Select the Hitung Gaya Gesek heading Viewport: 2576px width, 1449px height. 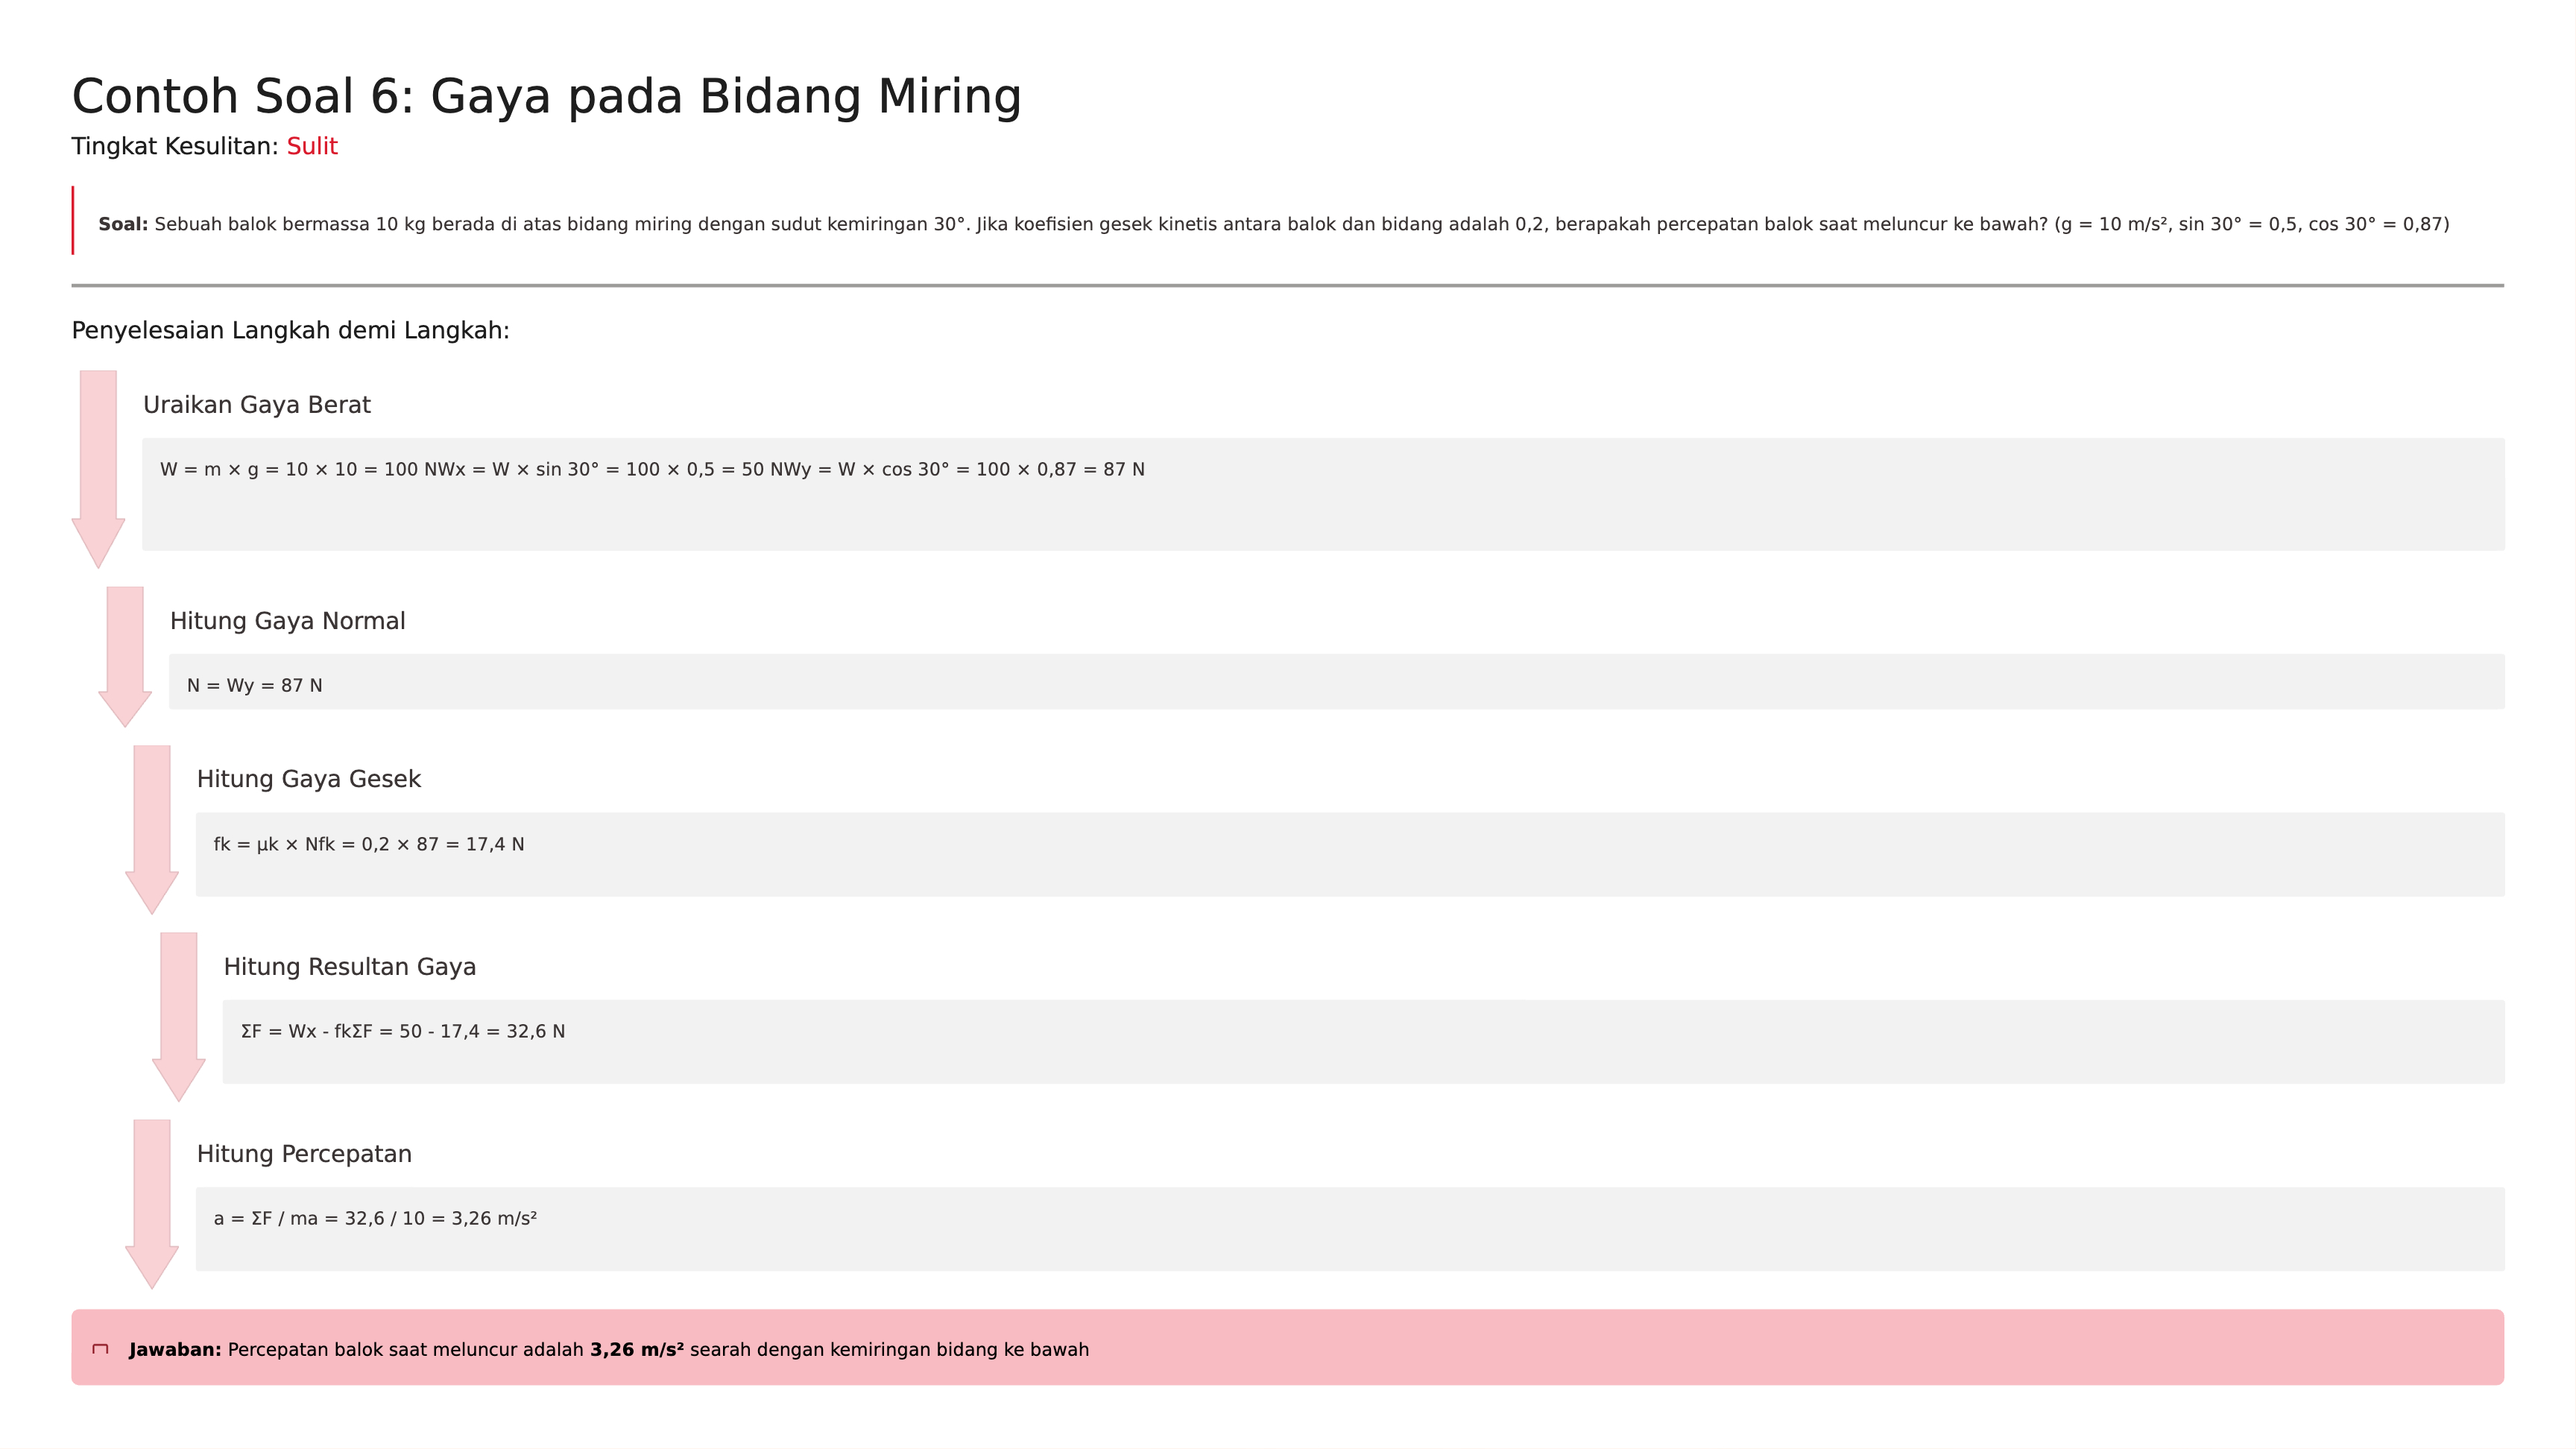(x=309, y=779)
